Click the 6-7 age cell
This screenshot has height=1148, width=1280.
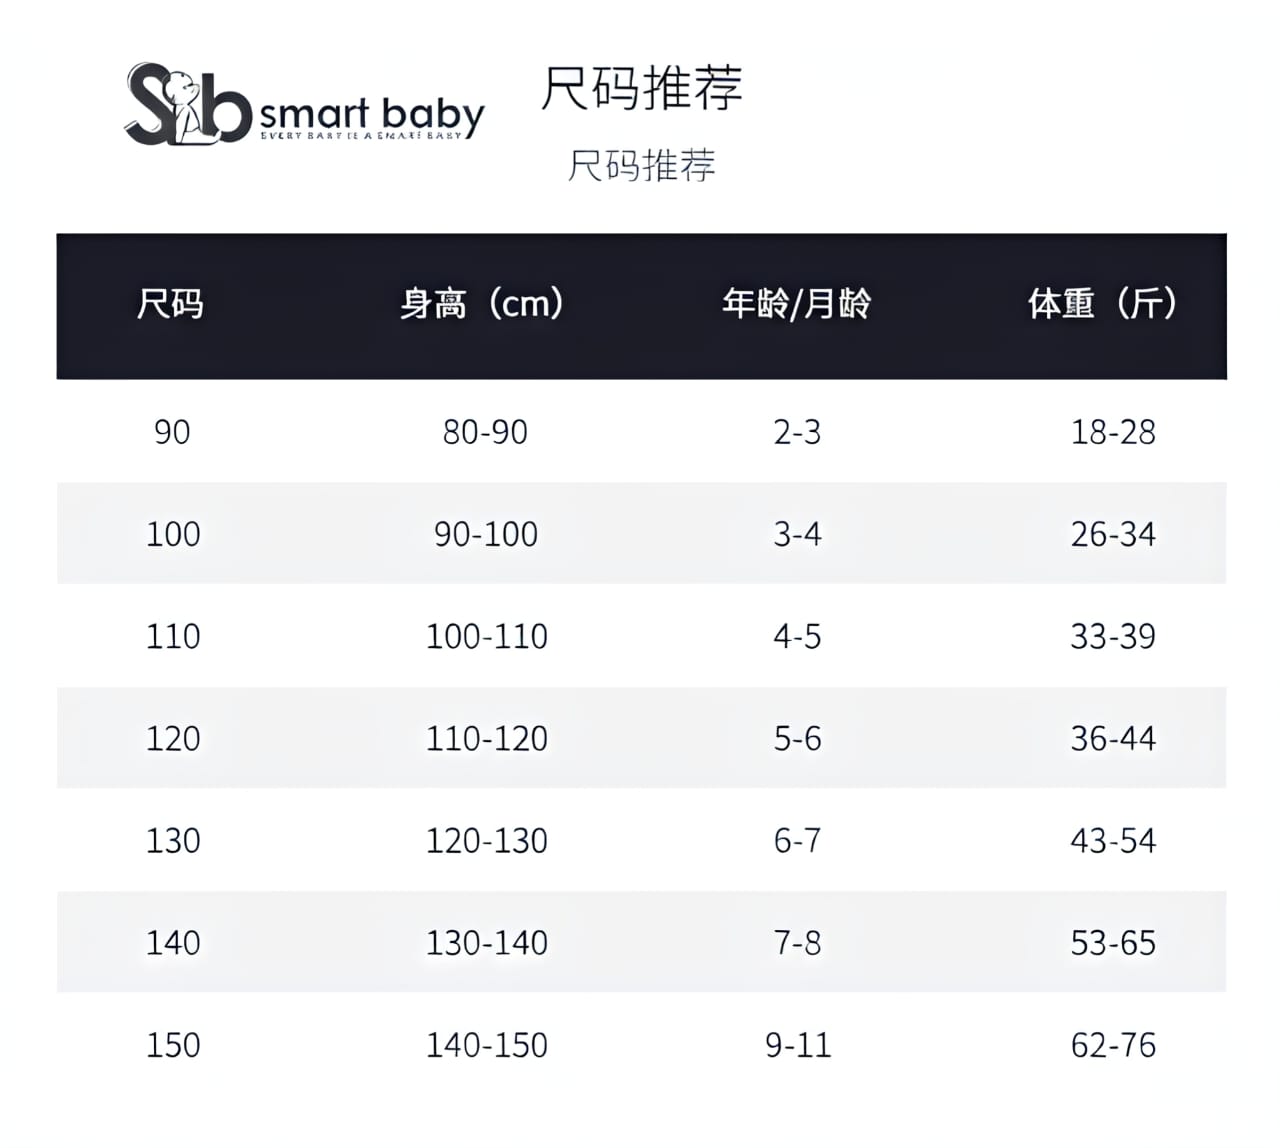coord(797,841)
